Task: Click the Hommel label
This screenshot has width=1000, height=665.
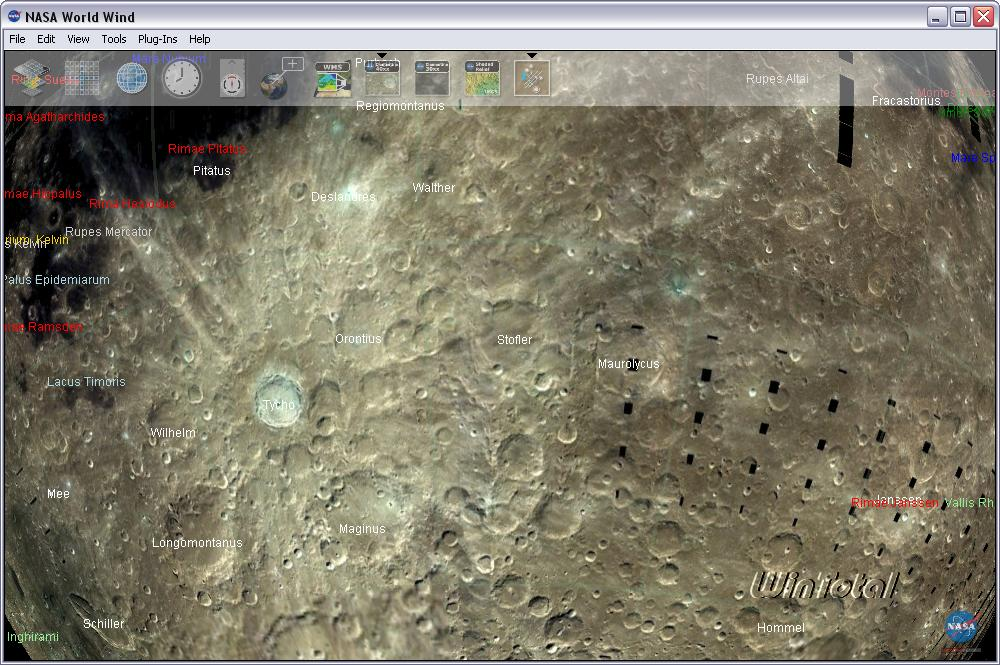Action: (781, 627)
